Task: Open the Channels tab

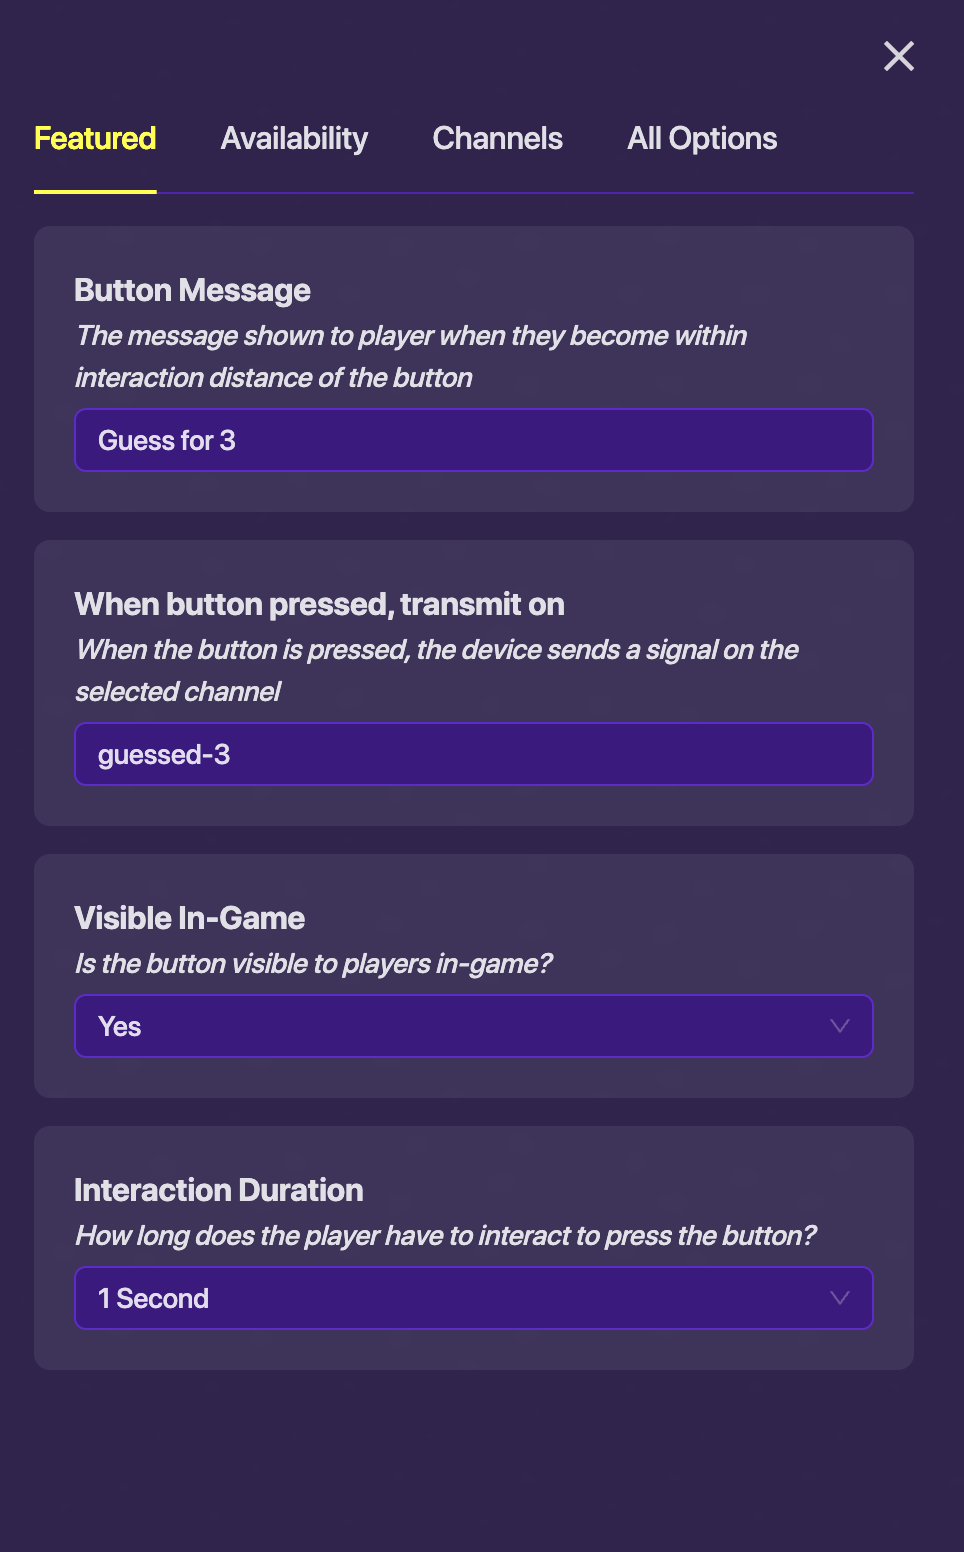Action: pyautogui.click(x=497, y=138)
